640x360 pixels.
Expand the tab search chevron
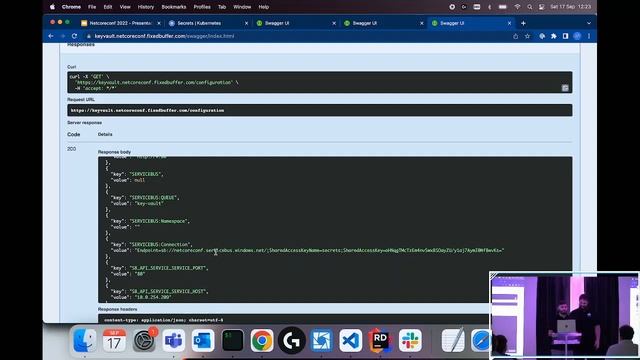(589, 23)
